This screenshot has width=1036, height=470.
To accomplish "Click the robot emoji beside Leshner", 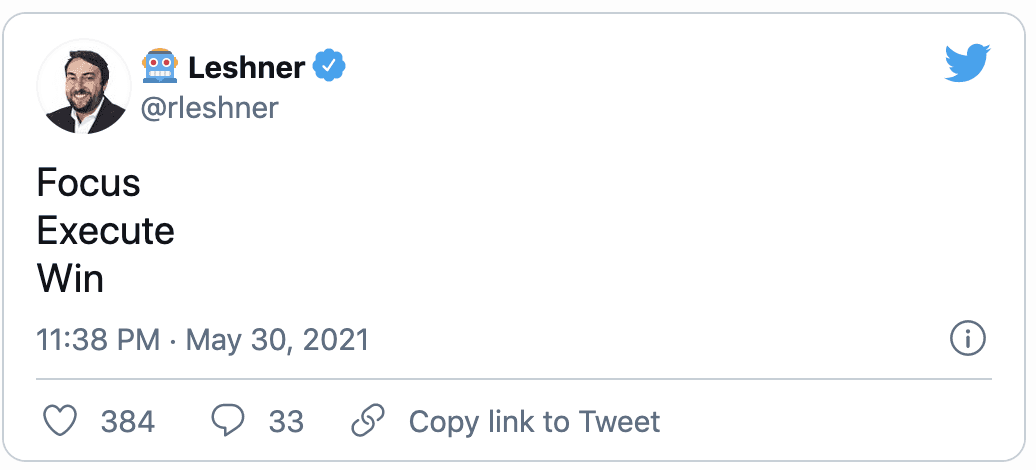I will [160, 66].
